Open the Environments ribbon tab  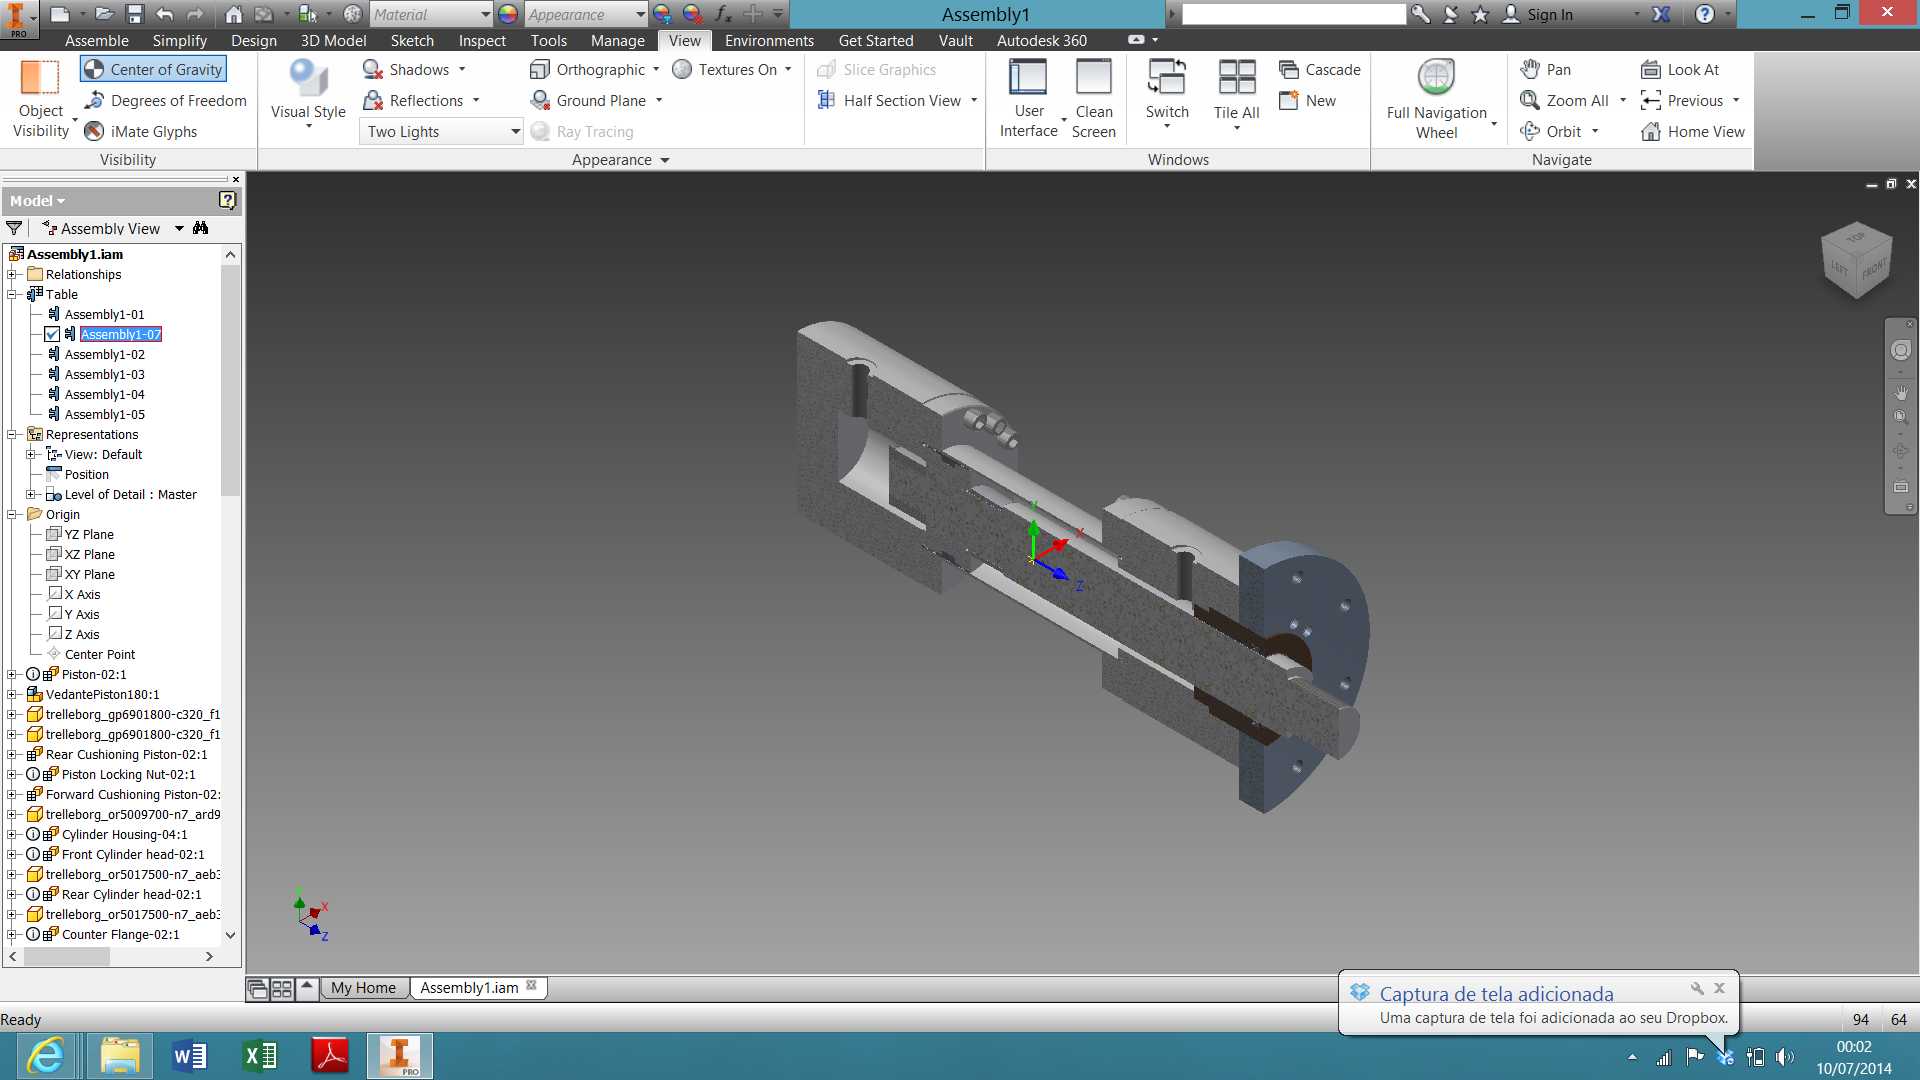769,40
